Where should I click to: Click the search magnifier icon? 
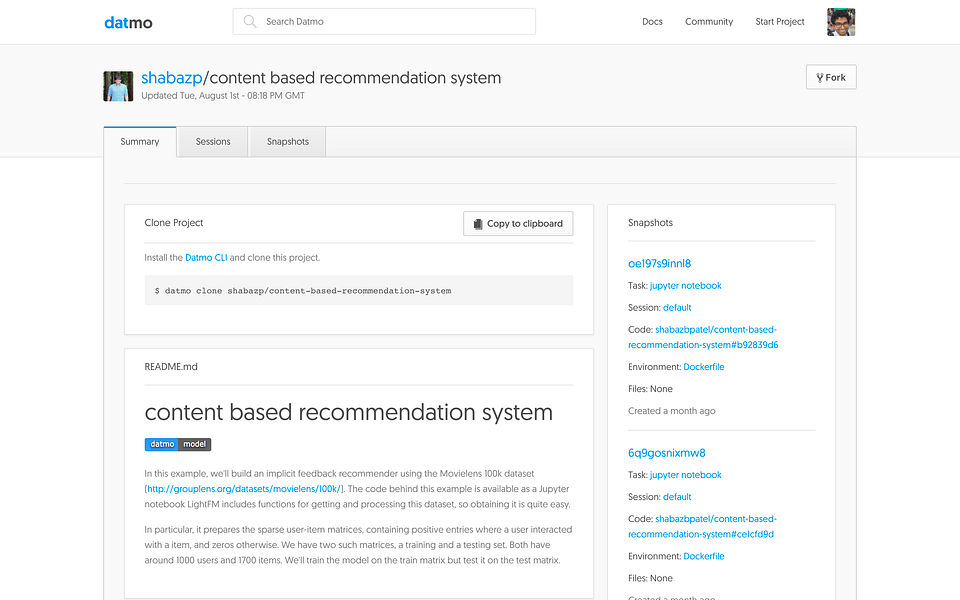[x=250, y=21]
